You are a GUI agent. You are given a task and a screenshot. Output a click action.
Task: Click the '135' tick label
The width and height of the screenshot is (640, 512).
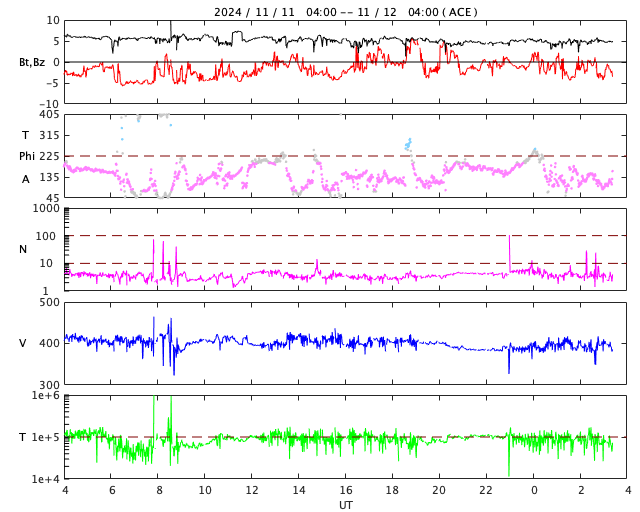coord(49,177)
